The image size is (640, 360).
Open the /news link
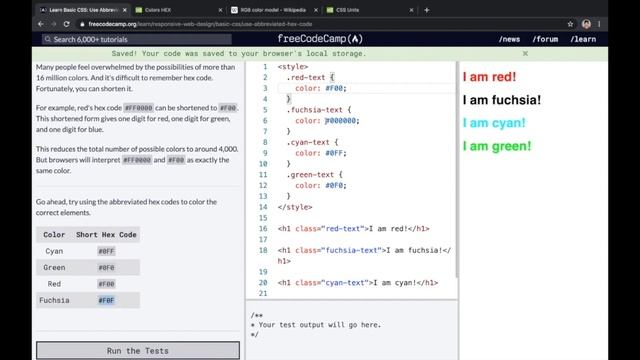509,39
